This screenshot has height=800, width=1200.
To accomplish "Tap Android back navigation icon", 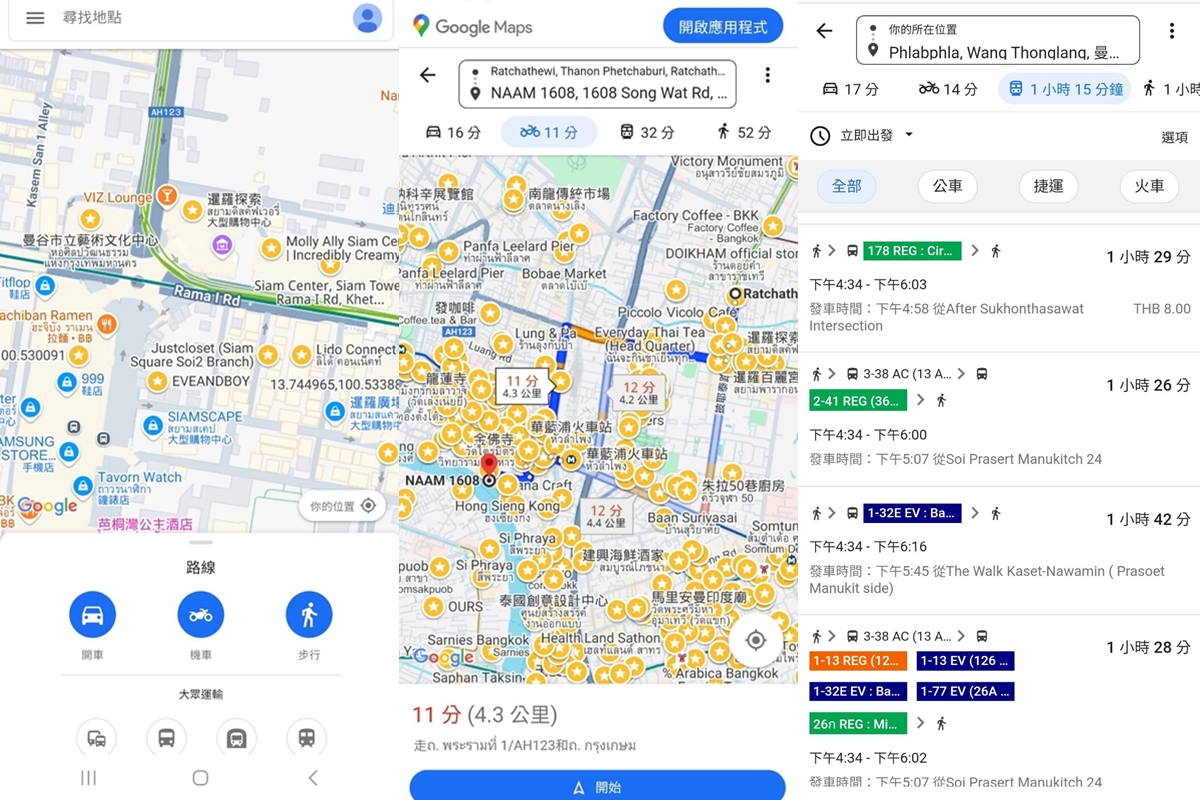I will (313, 778).
